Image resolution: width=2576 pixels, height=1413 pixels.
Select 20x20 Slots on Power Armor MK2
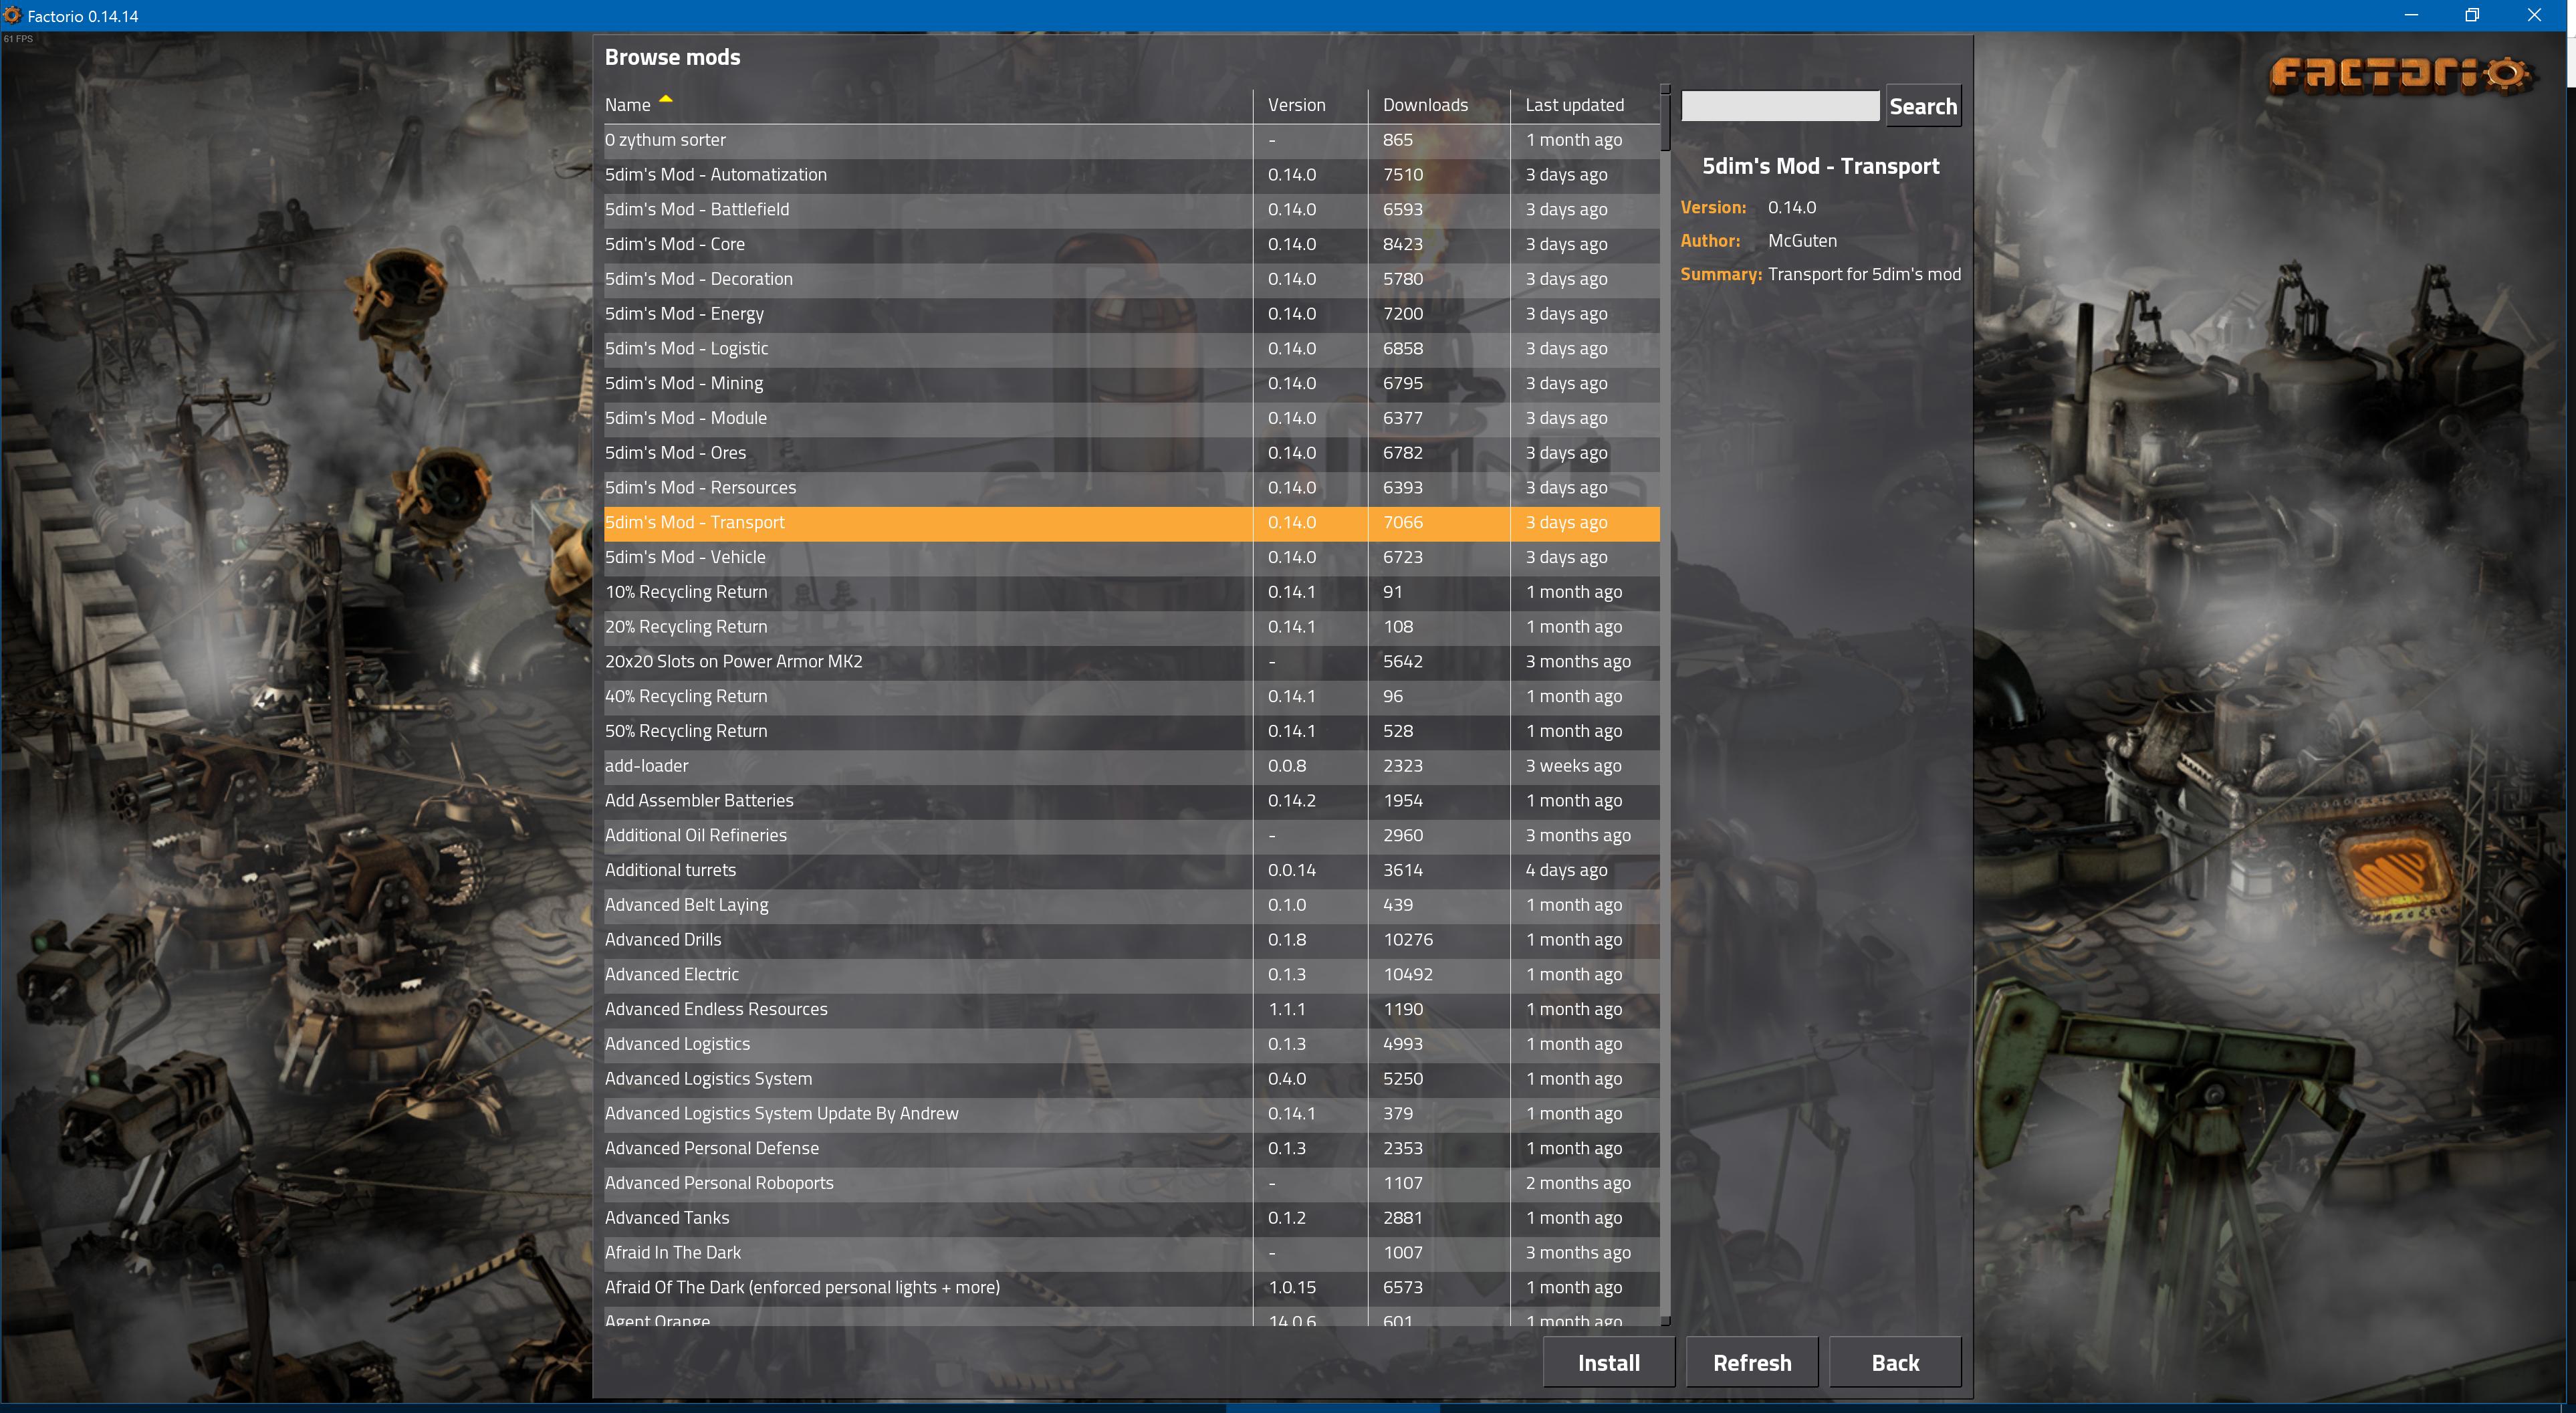click(x=1131, y=662)
